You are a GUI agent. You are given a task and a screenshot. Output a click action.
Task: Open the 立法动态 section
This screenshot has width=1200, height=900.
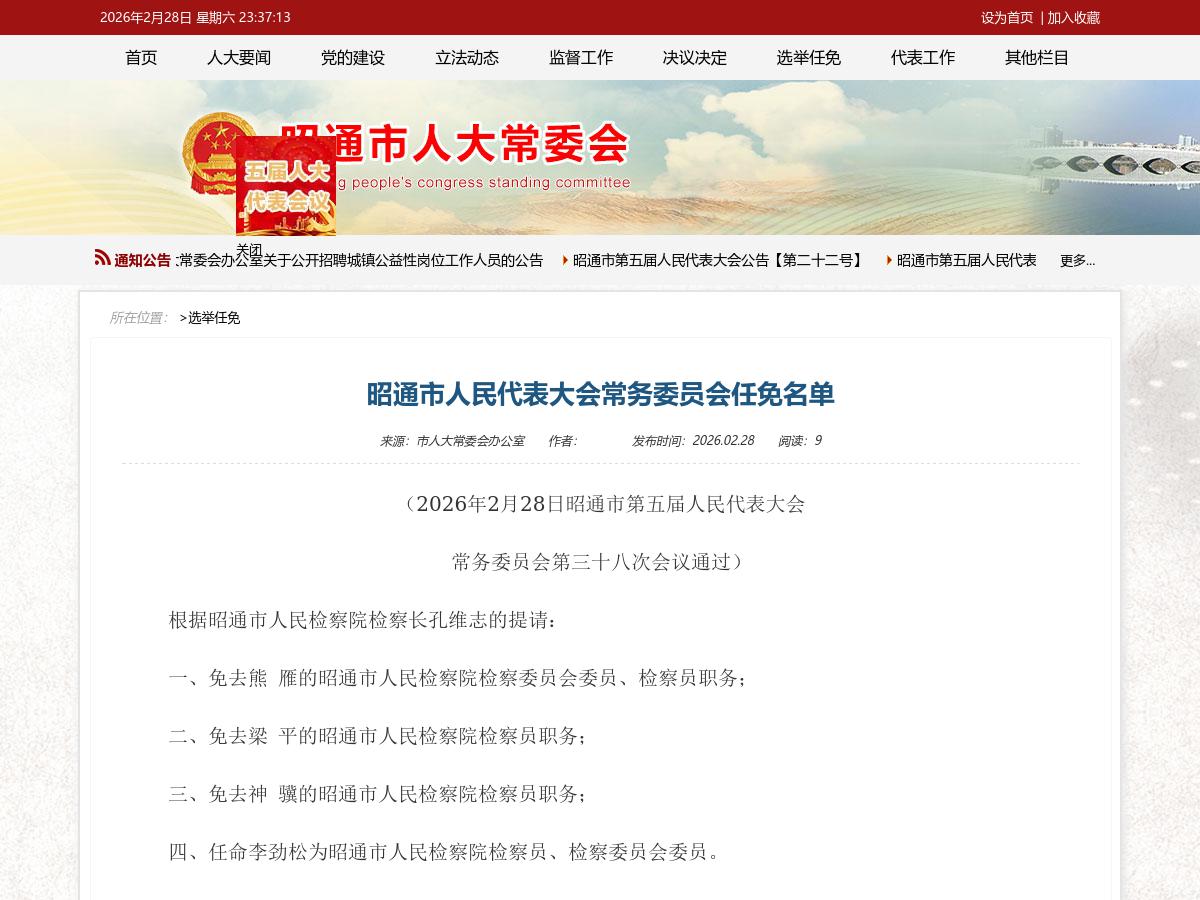(x=466, y=58)
